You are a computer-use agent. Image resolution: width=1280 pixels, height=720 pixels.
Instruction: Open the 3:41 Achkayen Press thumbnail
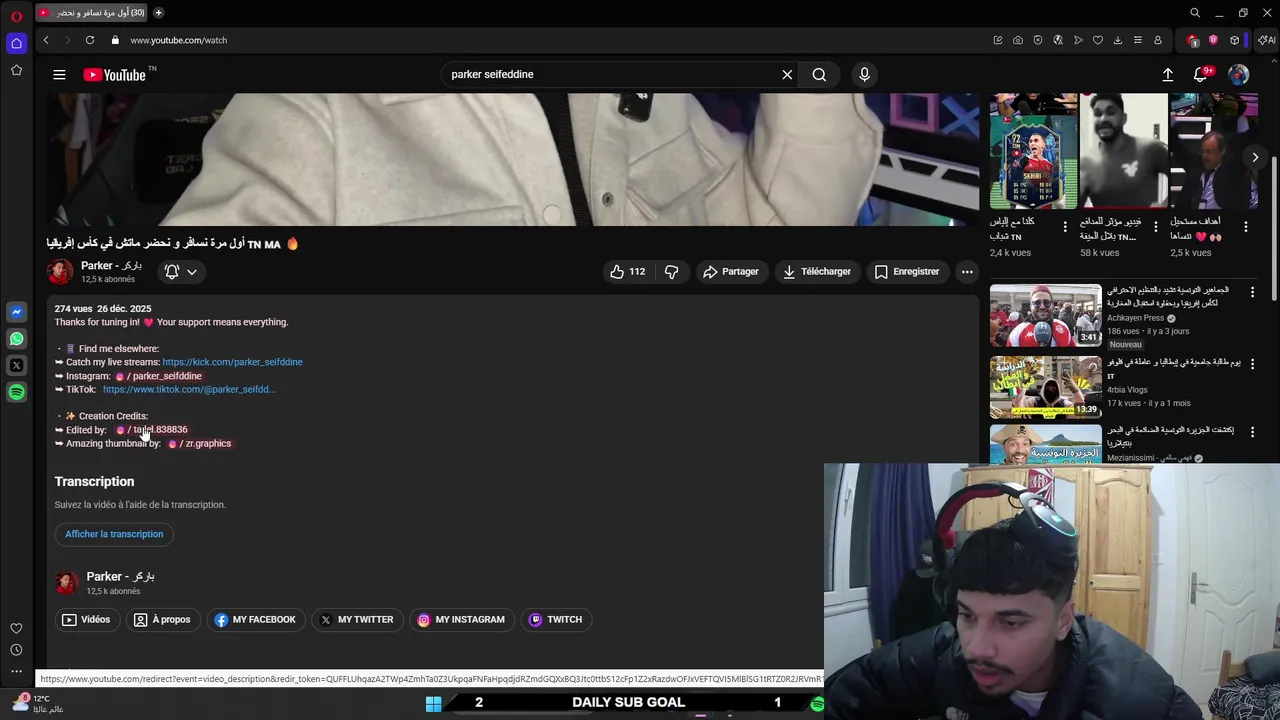pos(1045,315)
